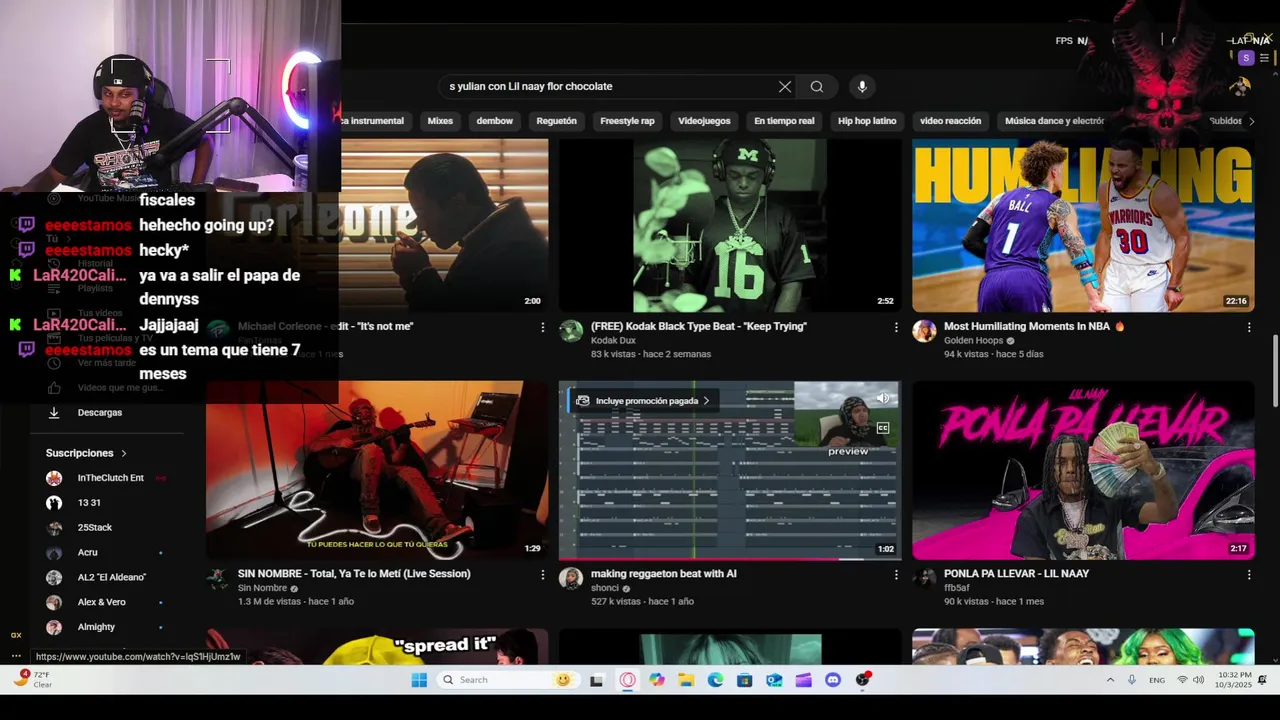The width and height of the screenshot is (1280, 720).
Task: Open Kodak Dux channel avatar
Action: [x=571, y=331]
